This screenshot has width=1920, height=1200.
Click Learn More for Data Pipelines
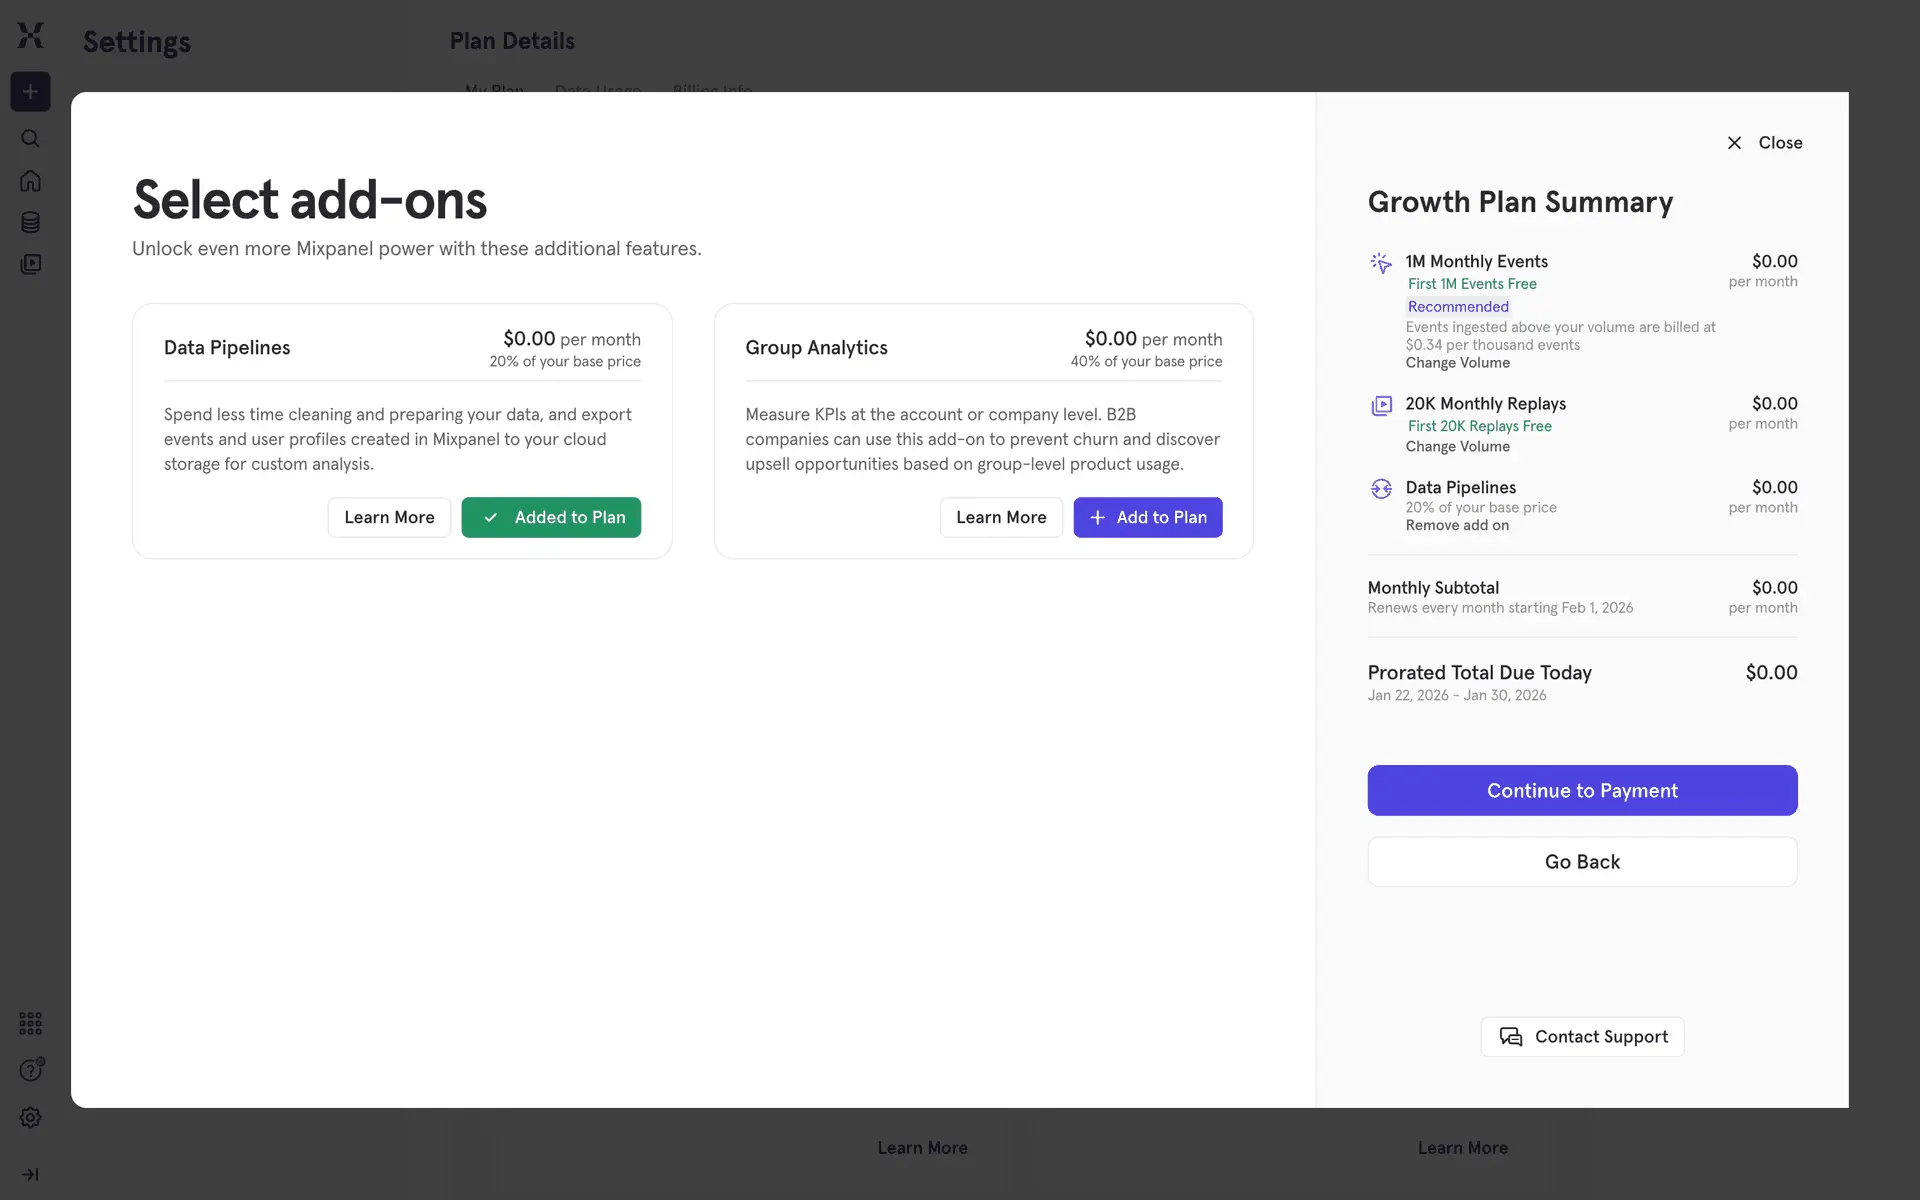389,517
